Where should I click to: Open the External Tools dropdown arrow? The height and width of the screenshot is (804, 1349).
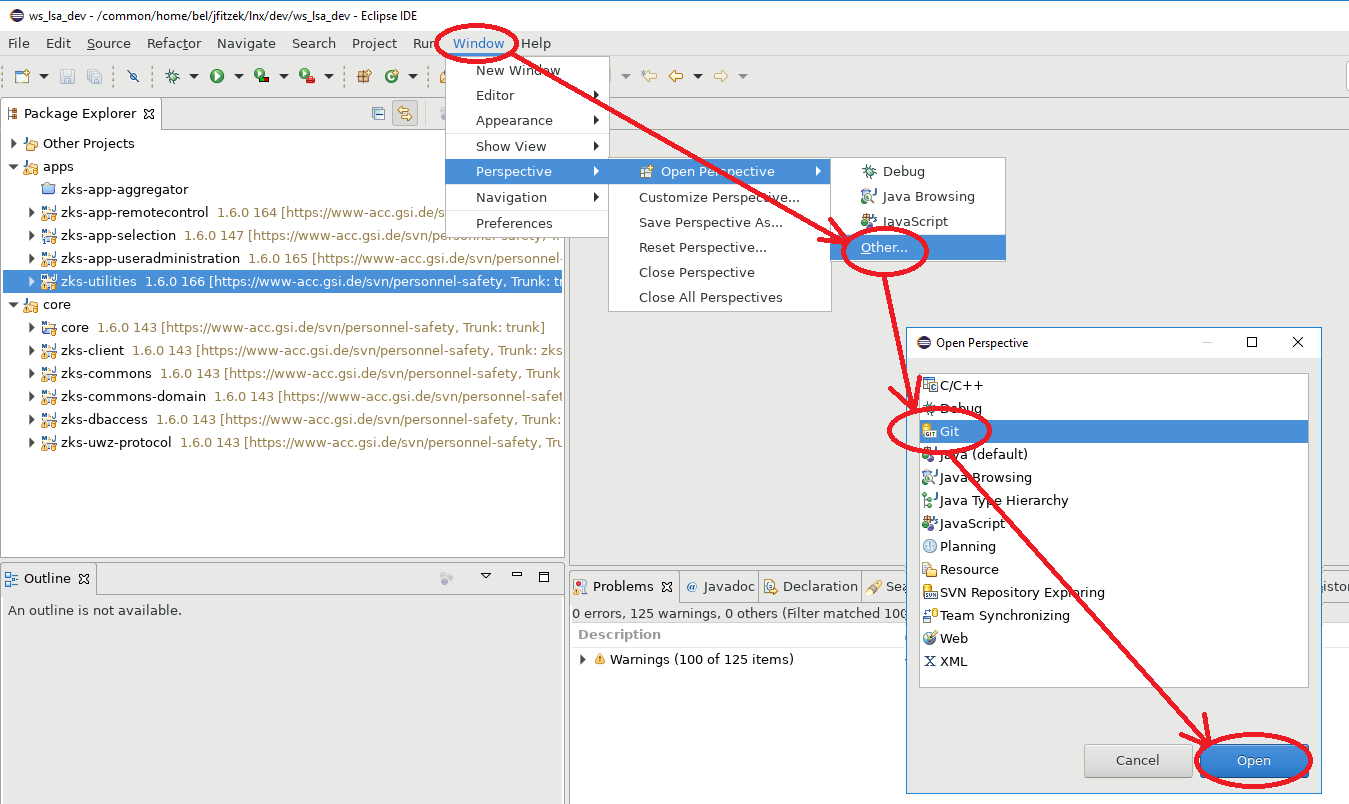click(329, 76)
